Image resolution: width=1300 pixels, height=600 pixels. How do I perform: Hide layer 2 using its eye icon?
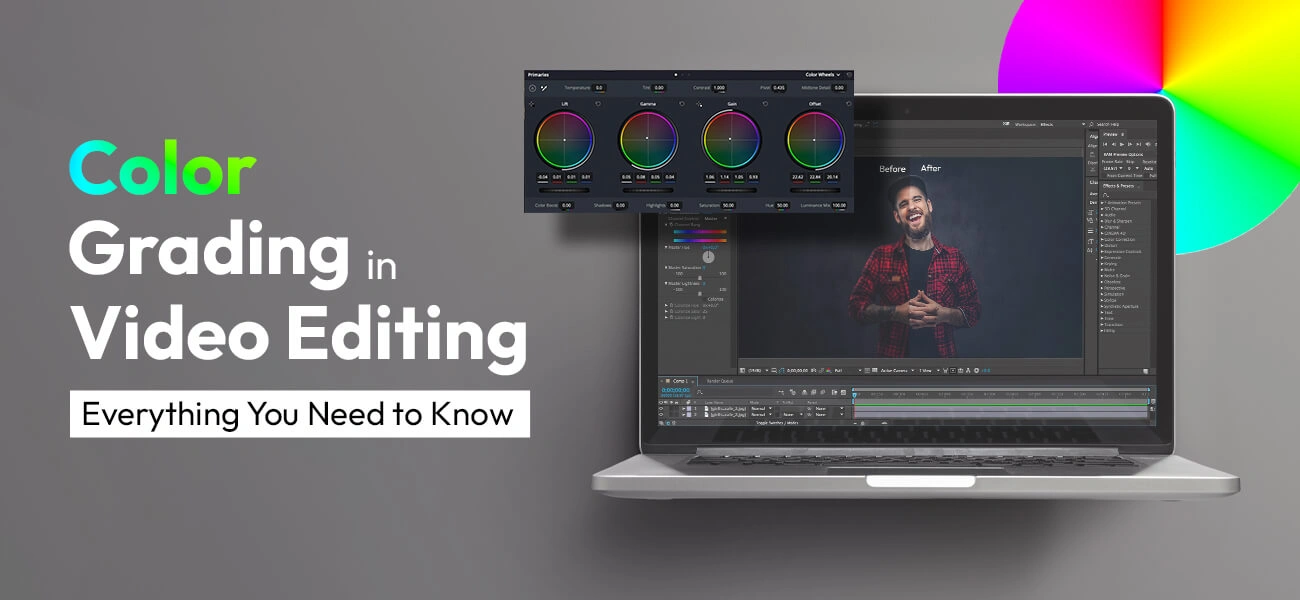tap(661, 414)
